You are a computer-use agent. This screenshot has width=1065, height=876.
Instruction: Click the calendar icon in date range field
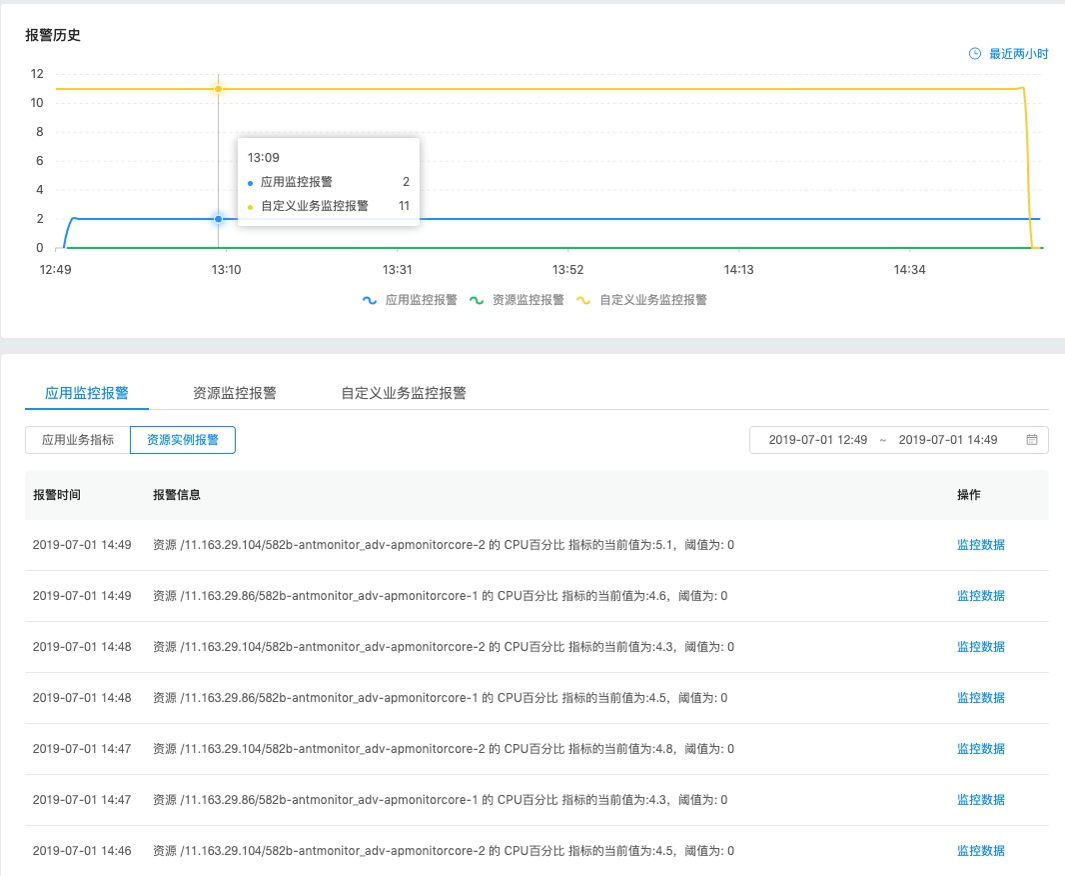point(1032,439)
